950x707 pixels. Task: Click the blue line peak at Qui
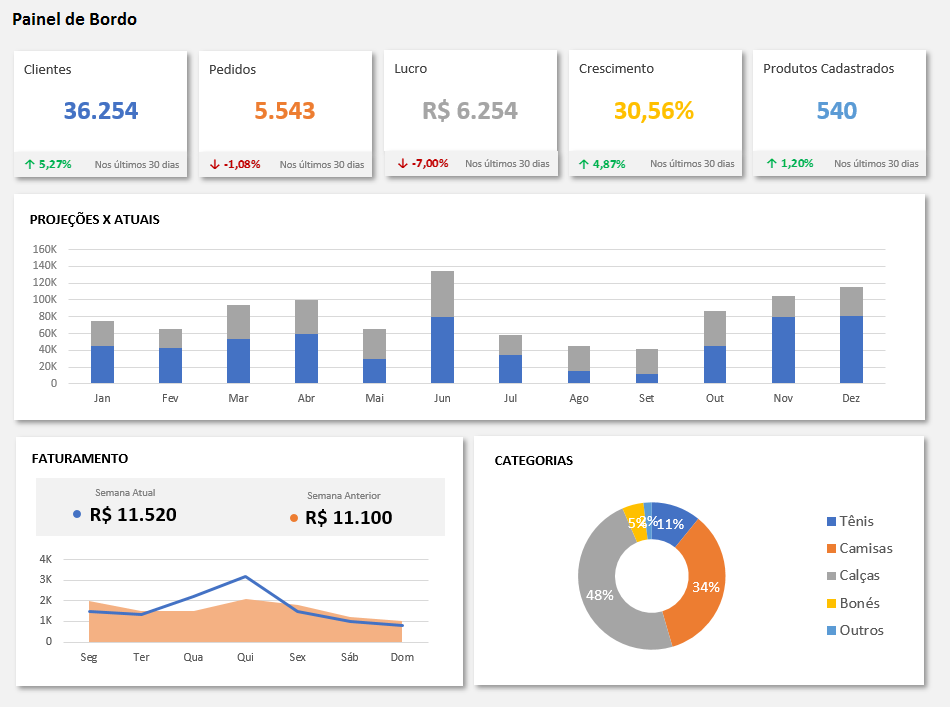click(245, 576)
